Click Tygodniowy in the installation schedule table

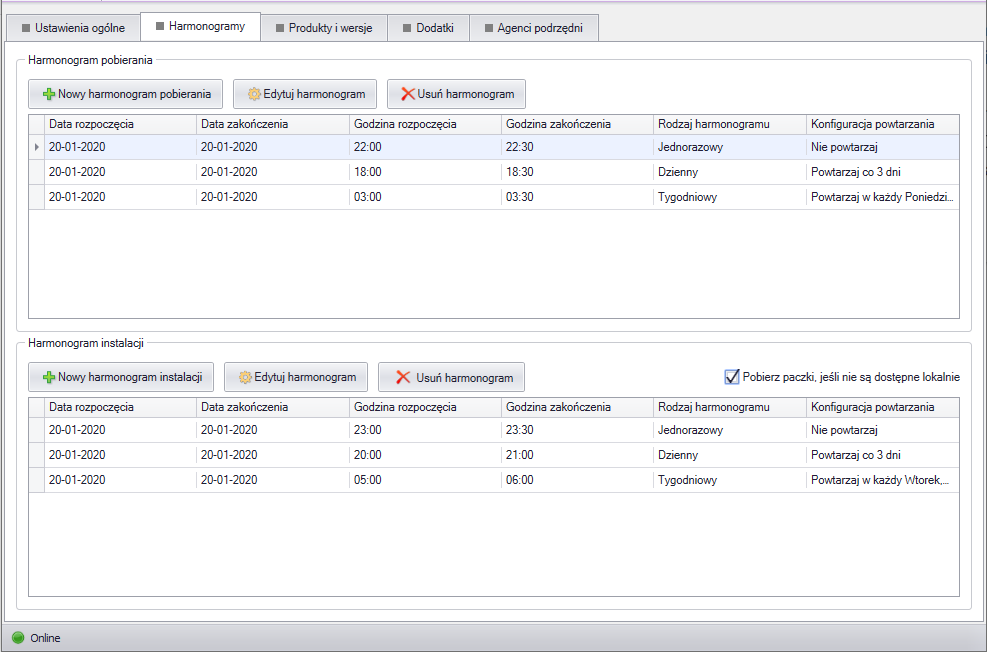pos(730,480)
